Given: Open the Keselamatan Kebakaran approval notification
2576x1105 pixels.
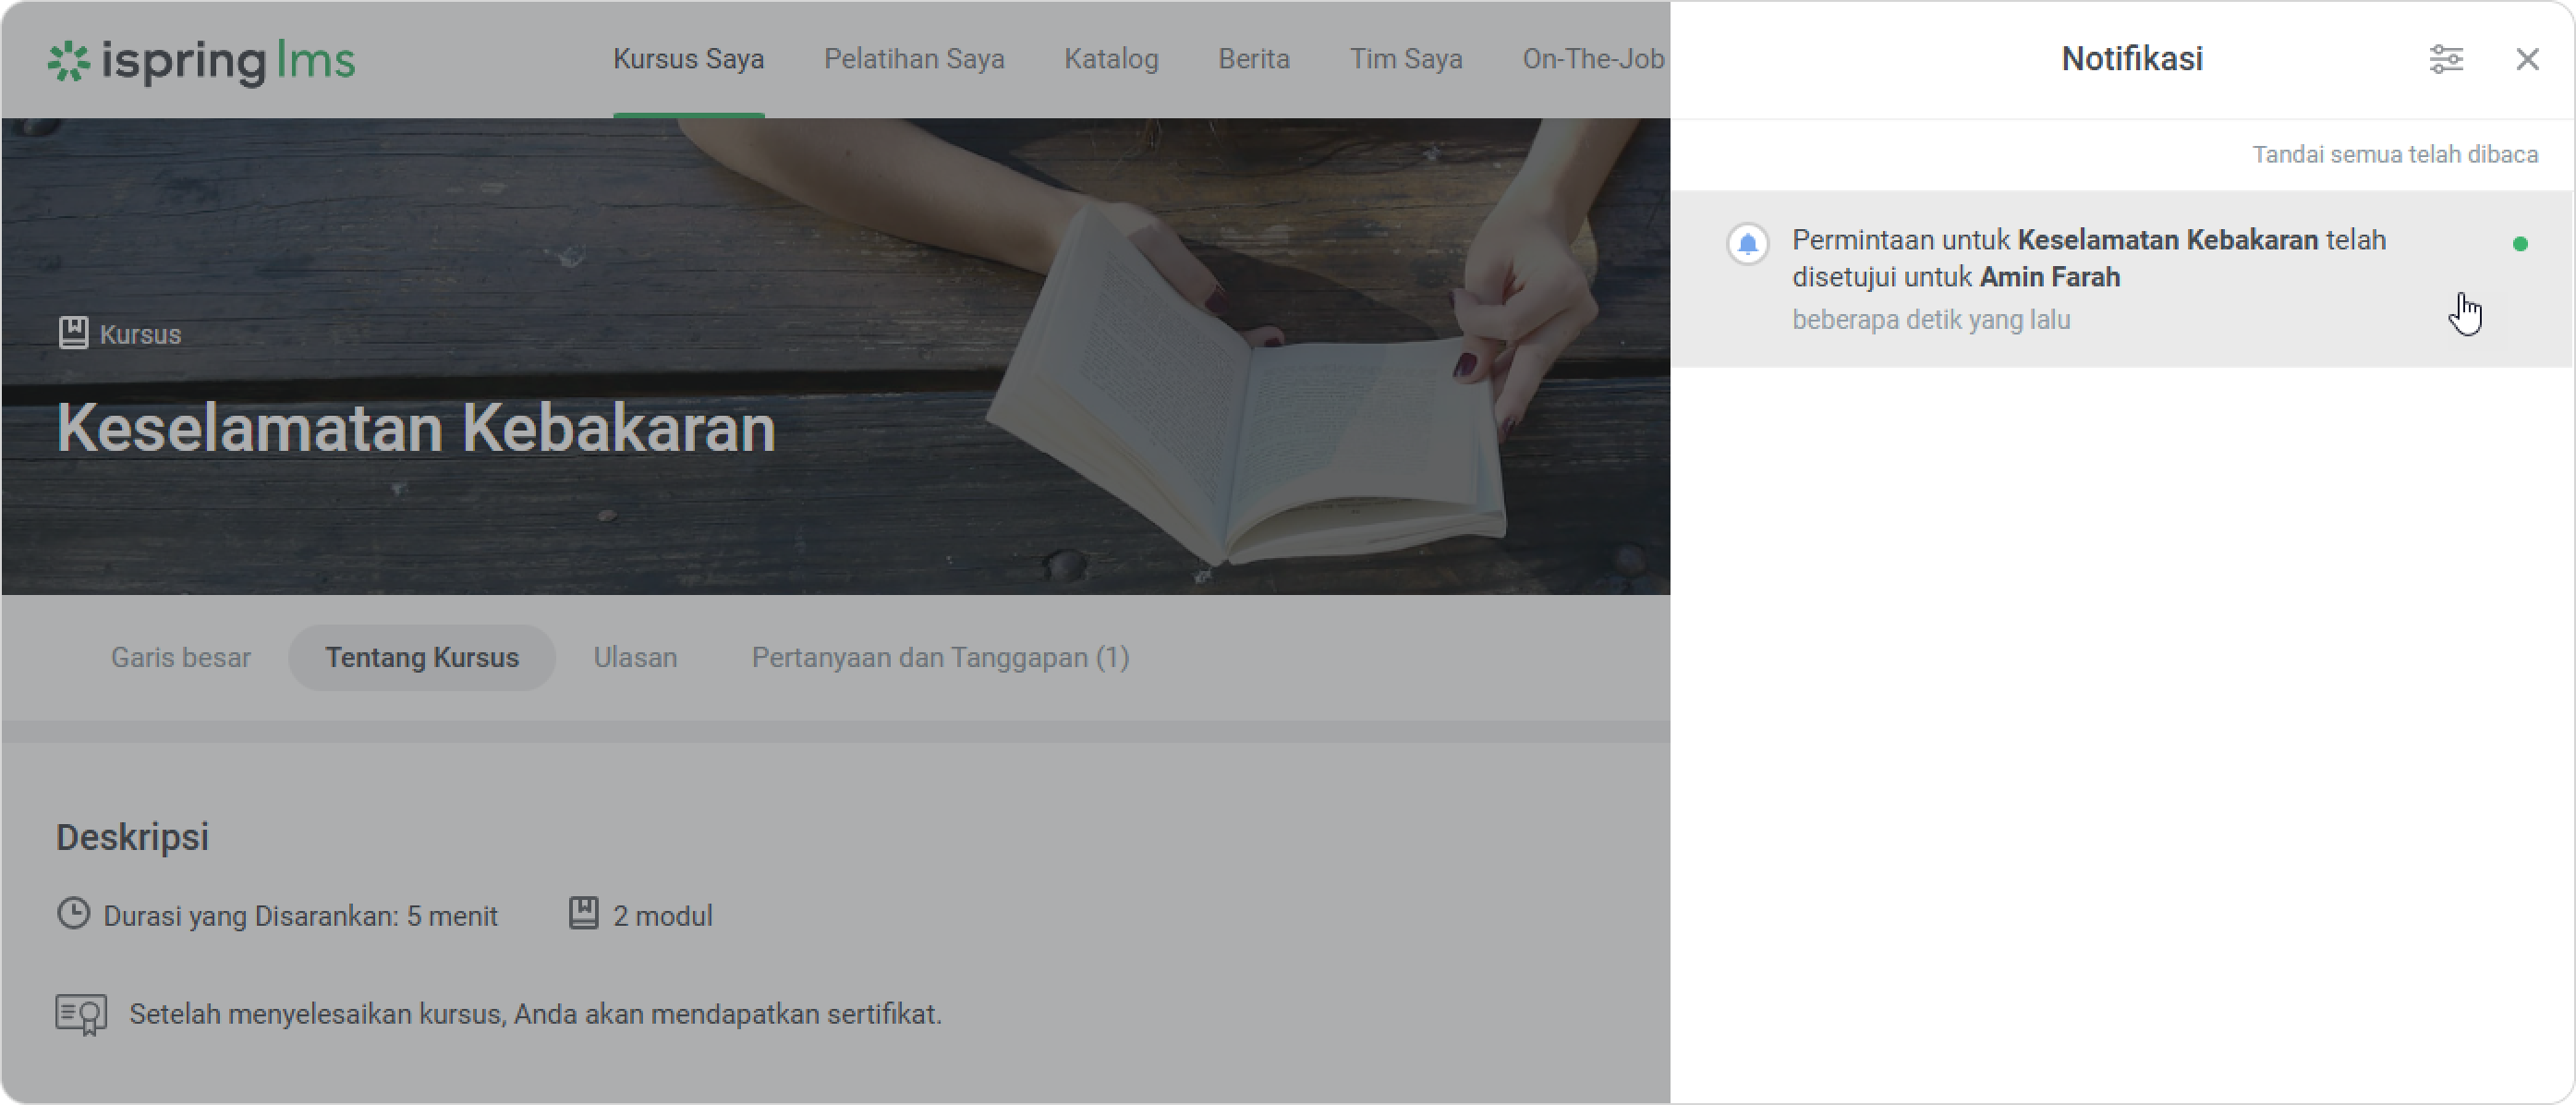Looking at the screenshot, I should 2088,277.
